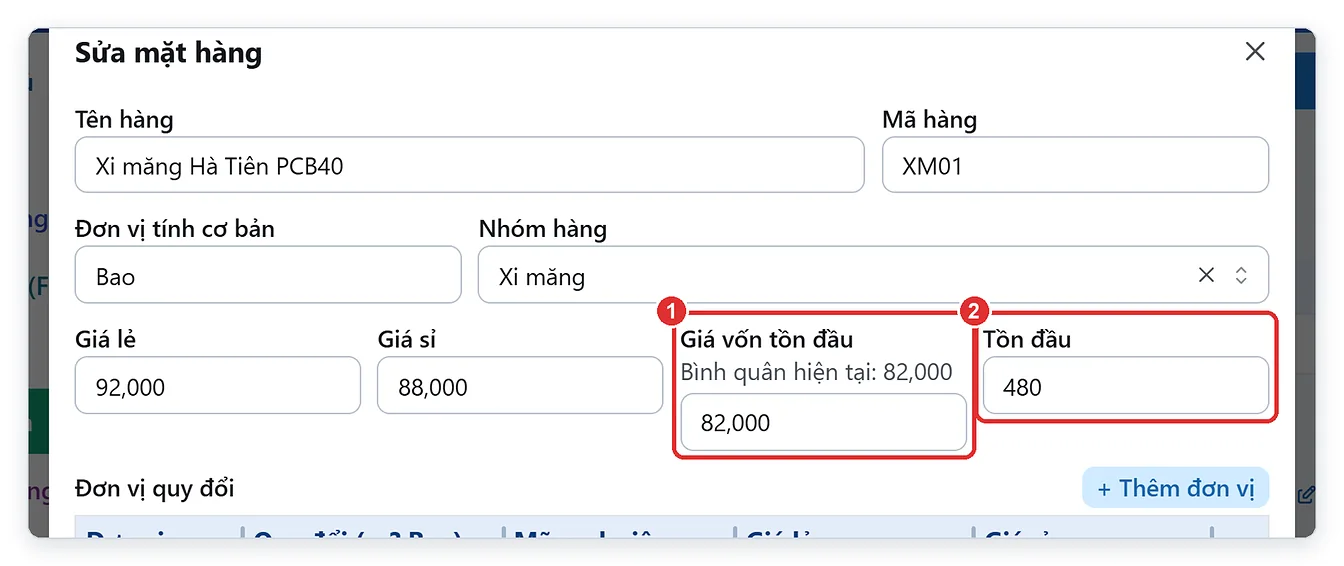Screen dimensions: 1344x566
Task: Clear the Nhóm hàng selection with X
Action: click(1206, 275)
